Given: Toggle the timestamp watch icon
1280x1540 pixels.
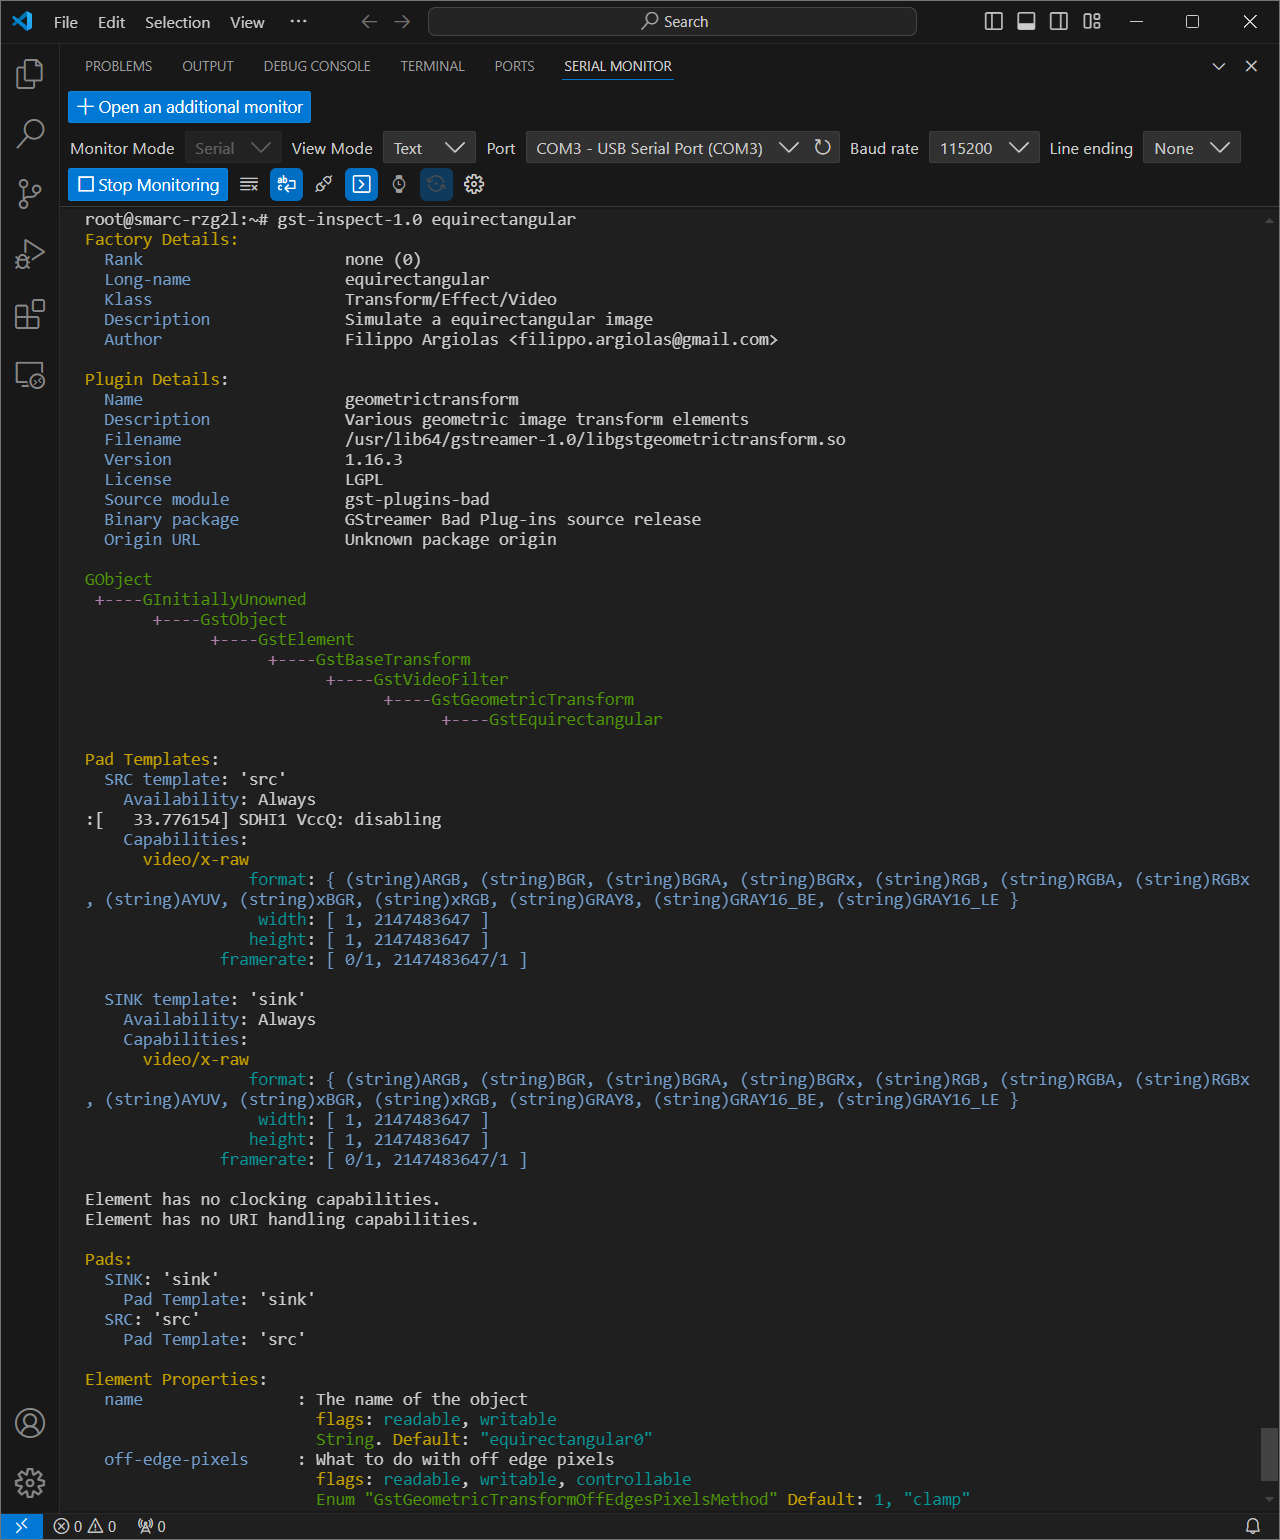Looking at the screenshot, I should 399,184.
